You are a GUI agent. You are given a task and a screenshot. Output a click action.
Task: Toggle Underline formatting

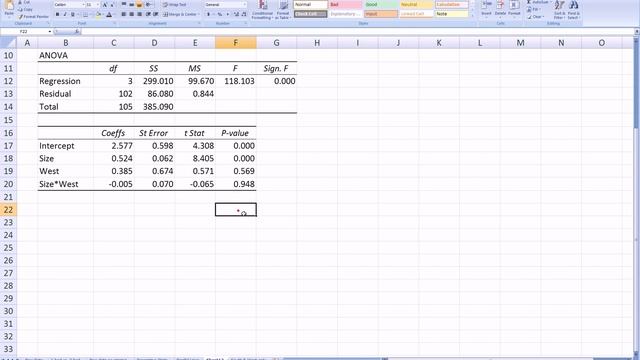coord(73,15)
